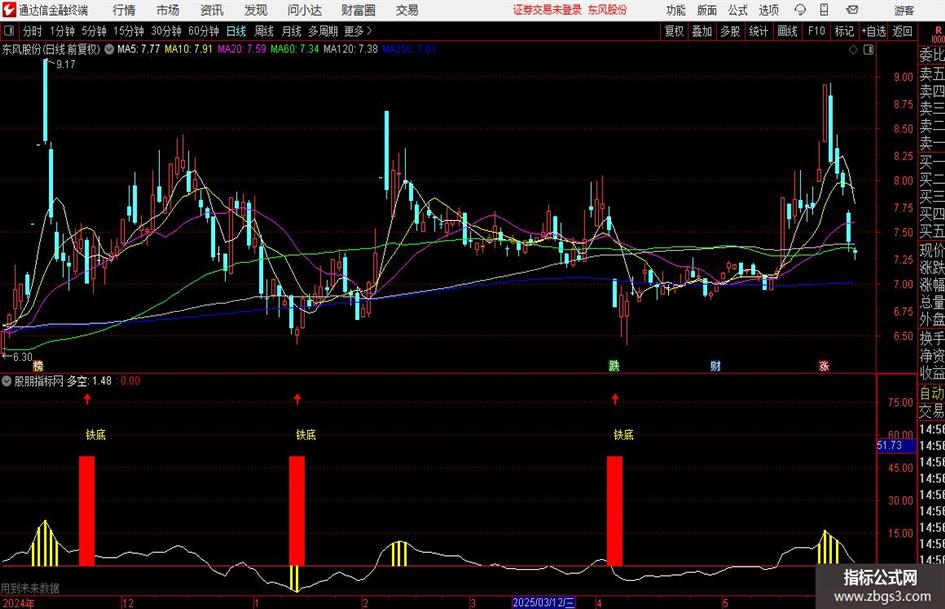Viewport: 945px width, 609px height.
Task: Switch to the 周线 period tab
Action: point(263,31)
